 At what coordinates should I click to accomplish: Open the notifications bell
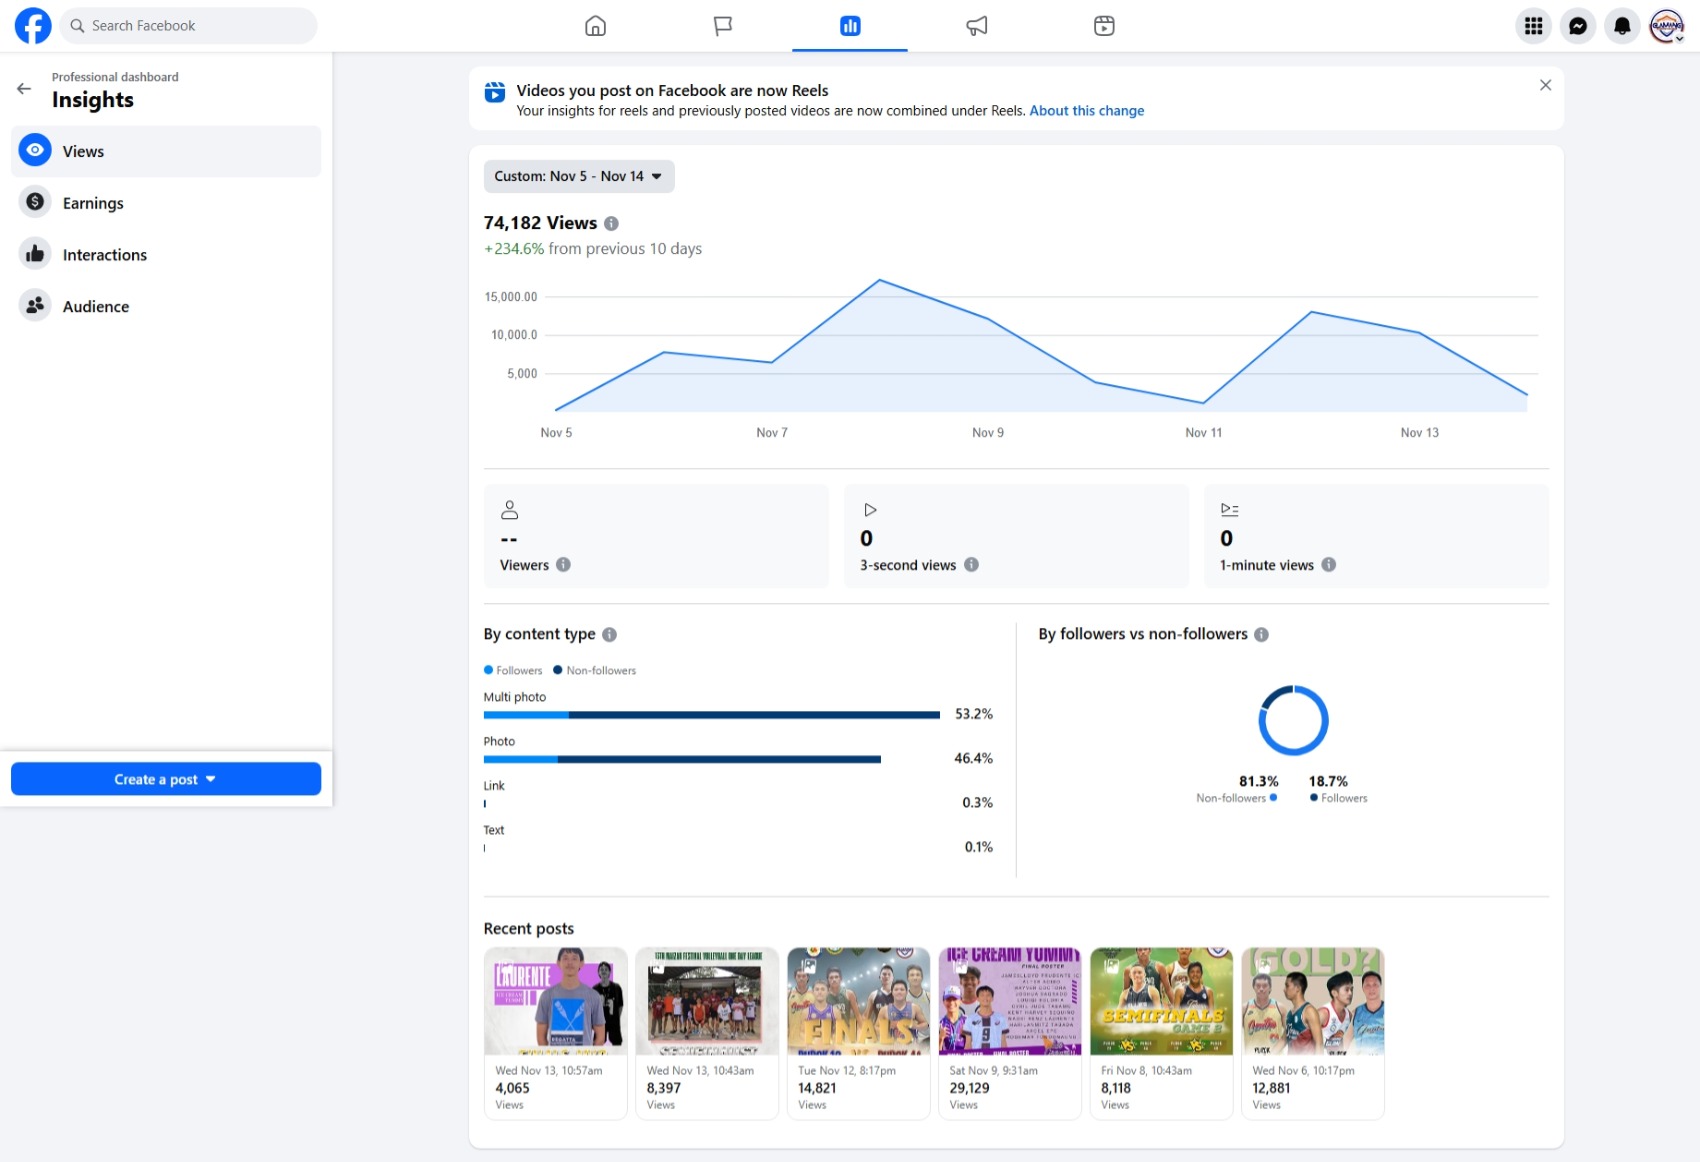tap(1622, 26)
